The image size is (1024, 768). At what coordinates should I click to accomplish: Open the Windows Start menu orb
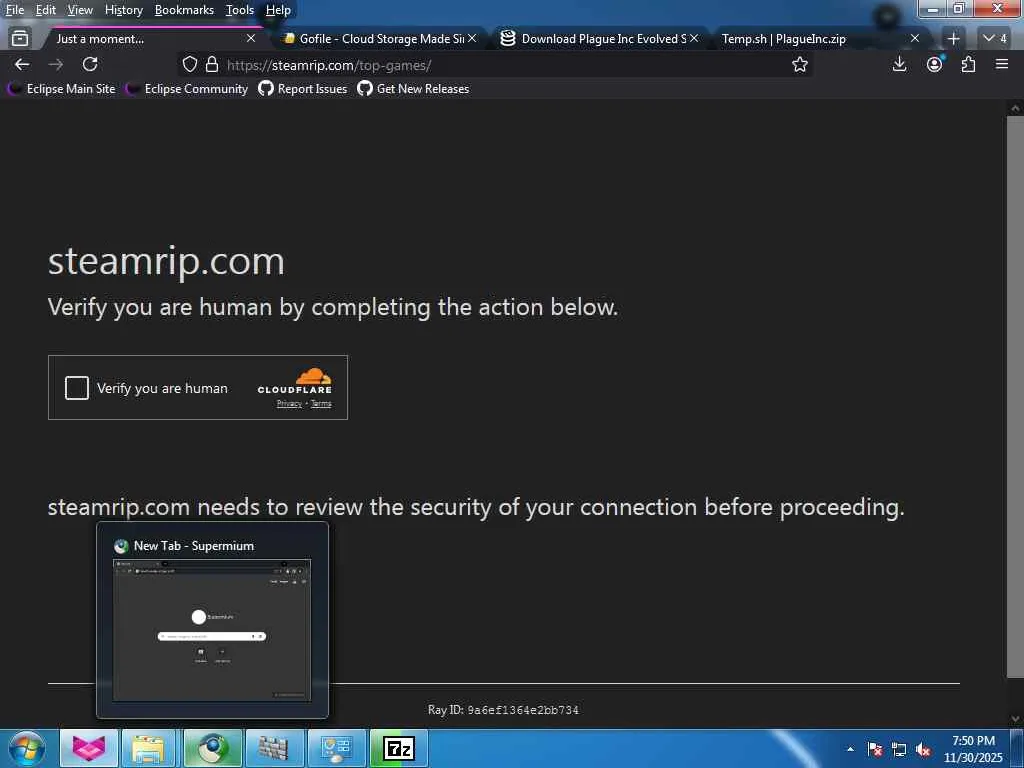(x=27, y=748)
